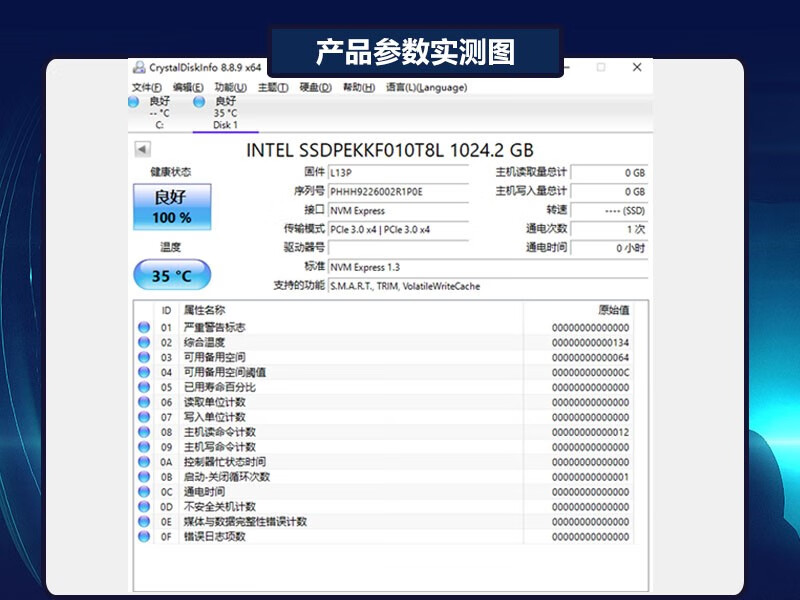Open the 硬盘(D) menu
Screen dimensions: 800x600
315,87
